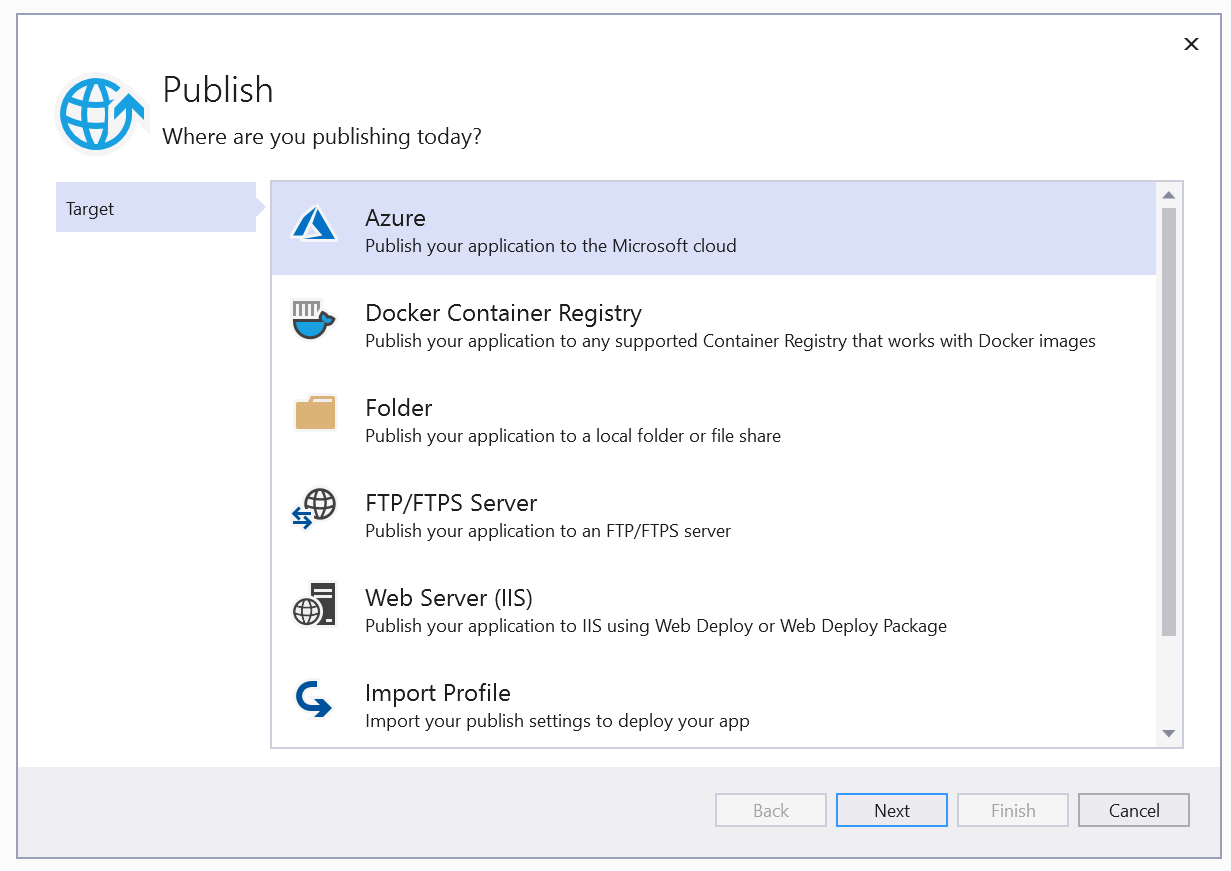Click the Import Profile arrow icon
The height and width of the screenshot is (871, 1231).
tap(313, 699)
